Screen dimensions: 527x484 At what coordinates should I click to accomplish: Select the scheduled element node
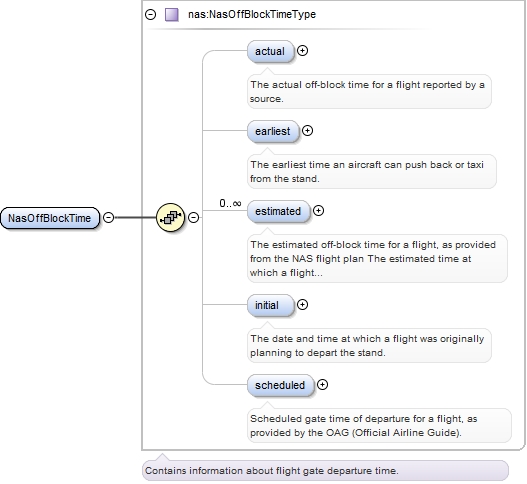280,385
